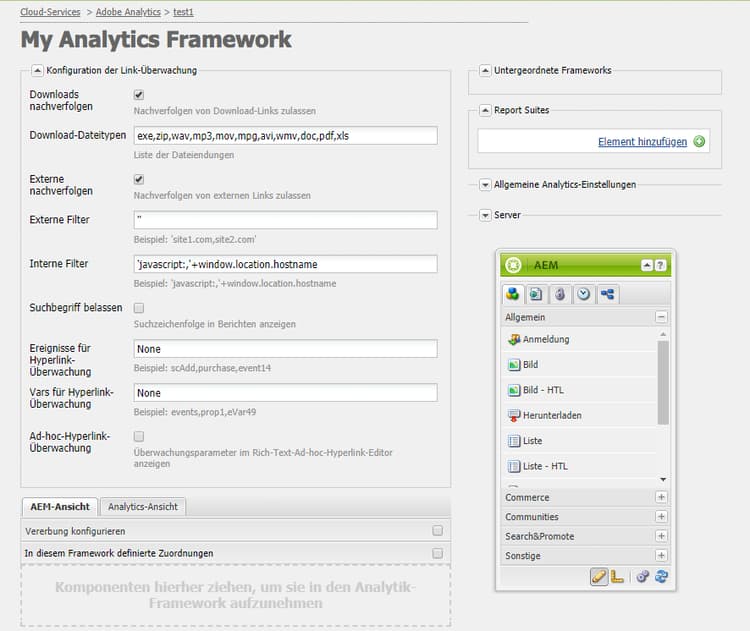Click 'Bild - HTL' component label
The width and height of the screenshot is (750, 631).
543,390
